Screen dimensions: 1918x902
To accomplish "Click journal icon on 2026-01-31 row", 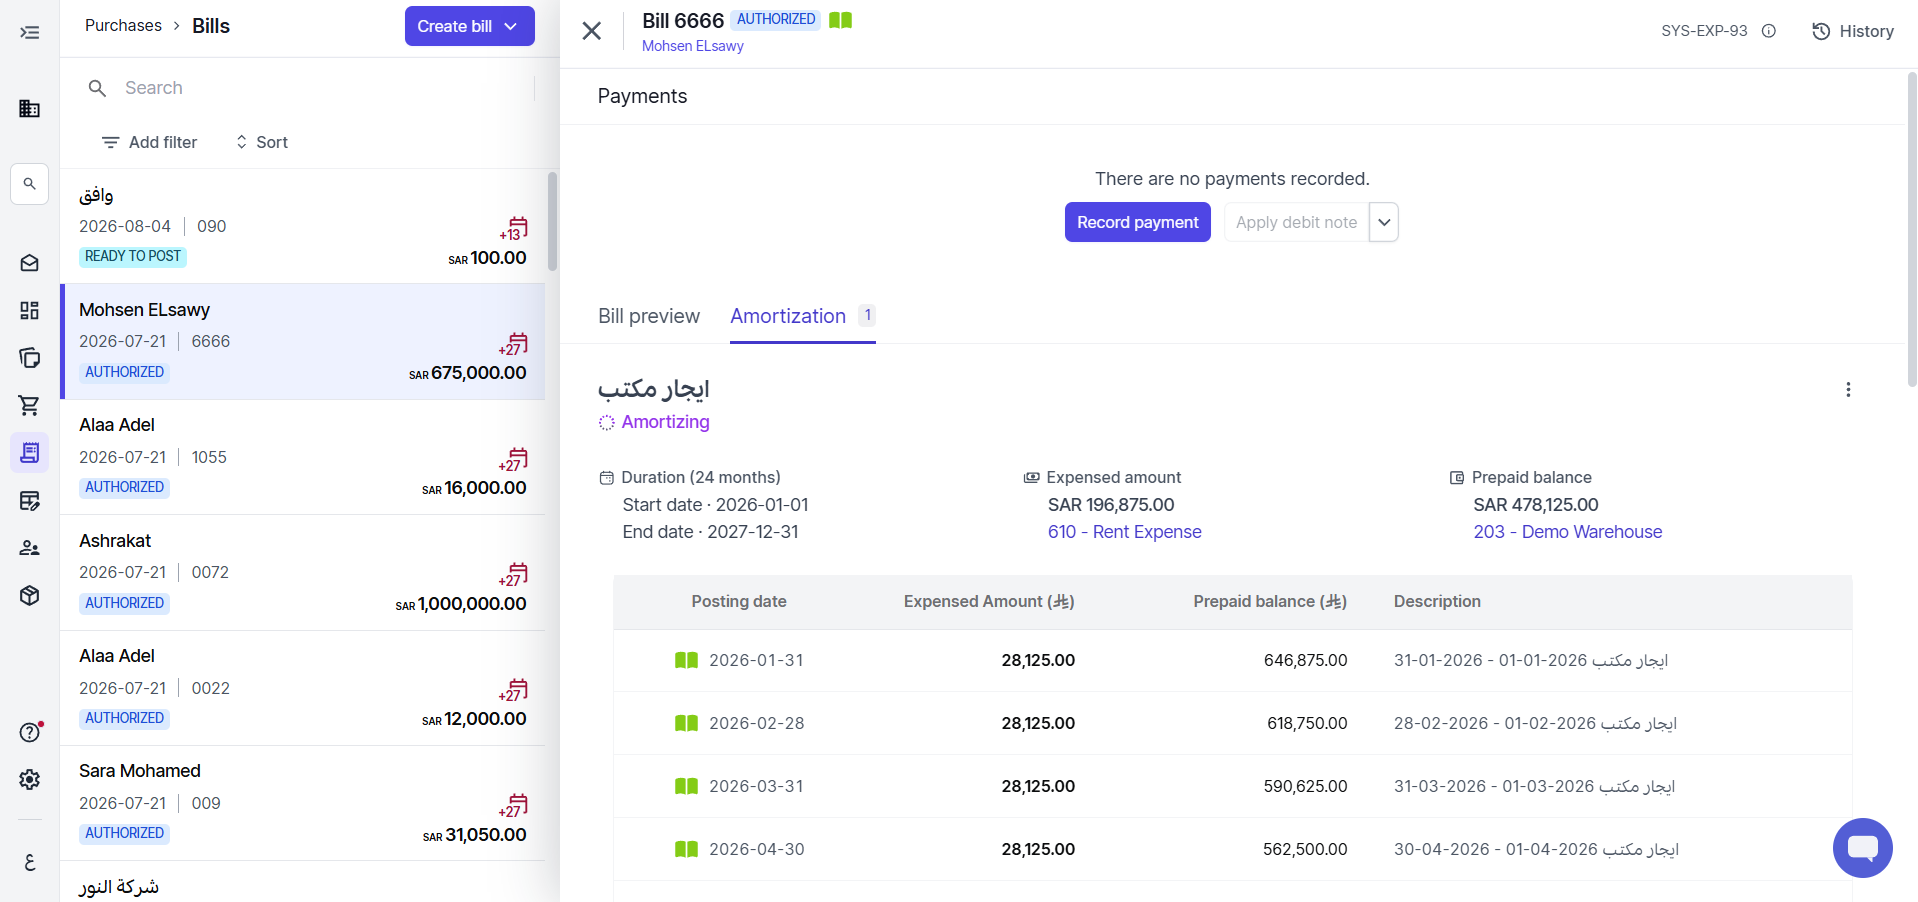I will tap(686, 660).
